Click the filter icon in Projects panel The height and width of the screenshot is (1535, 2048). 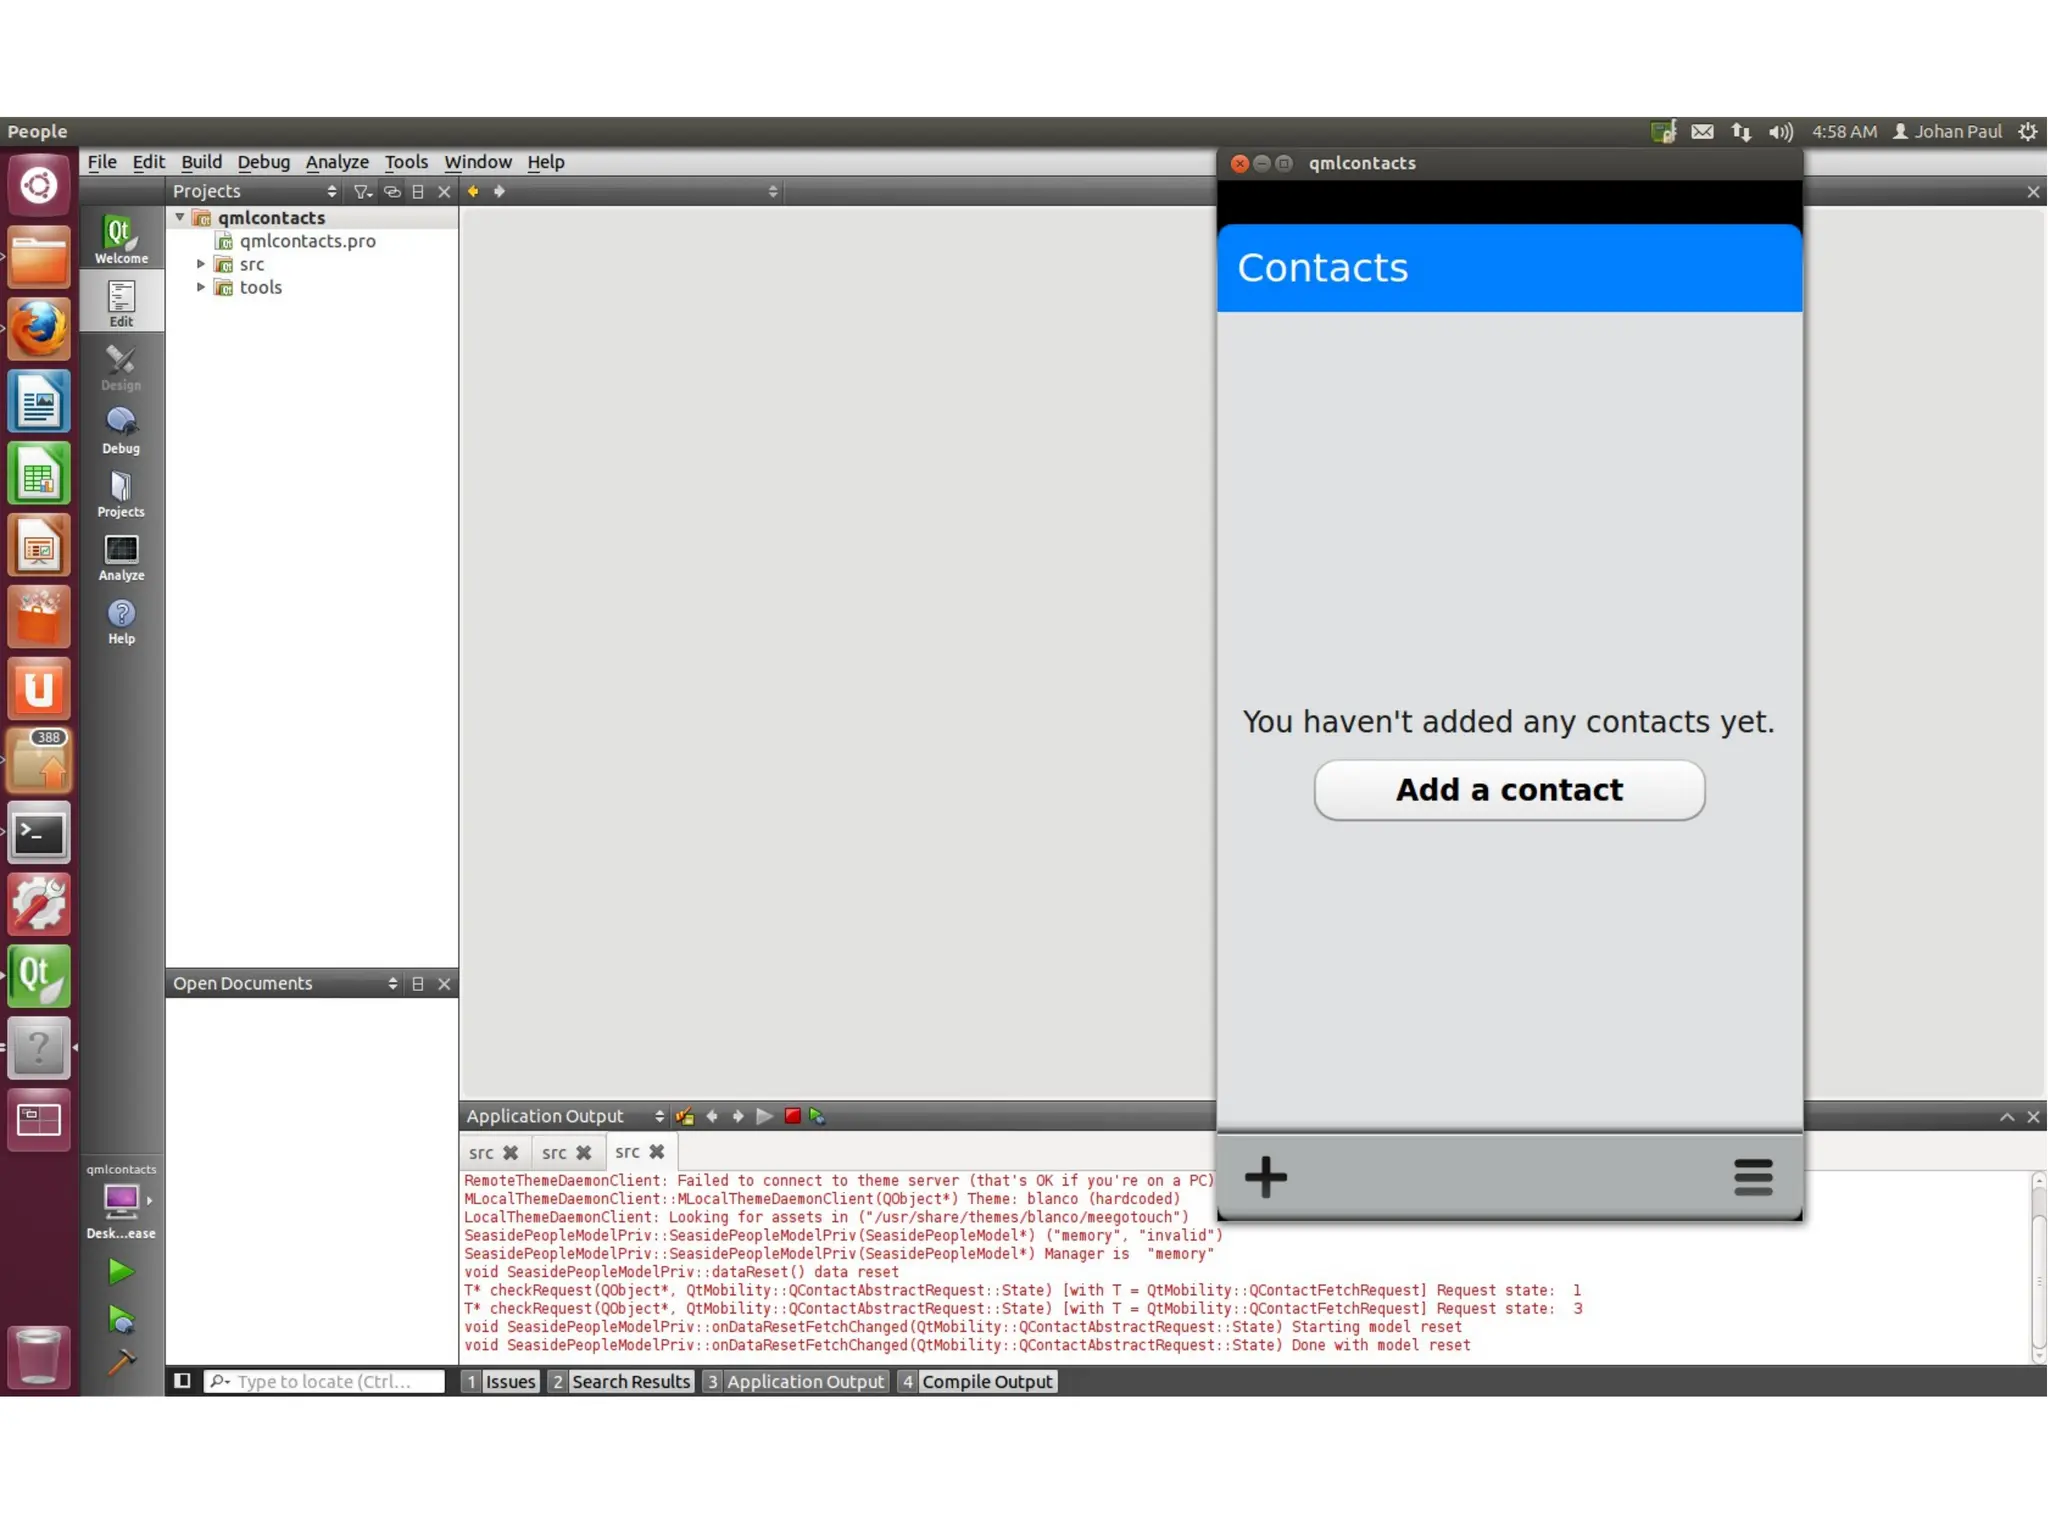[362, 191]
